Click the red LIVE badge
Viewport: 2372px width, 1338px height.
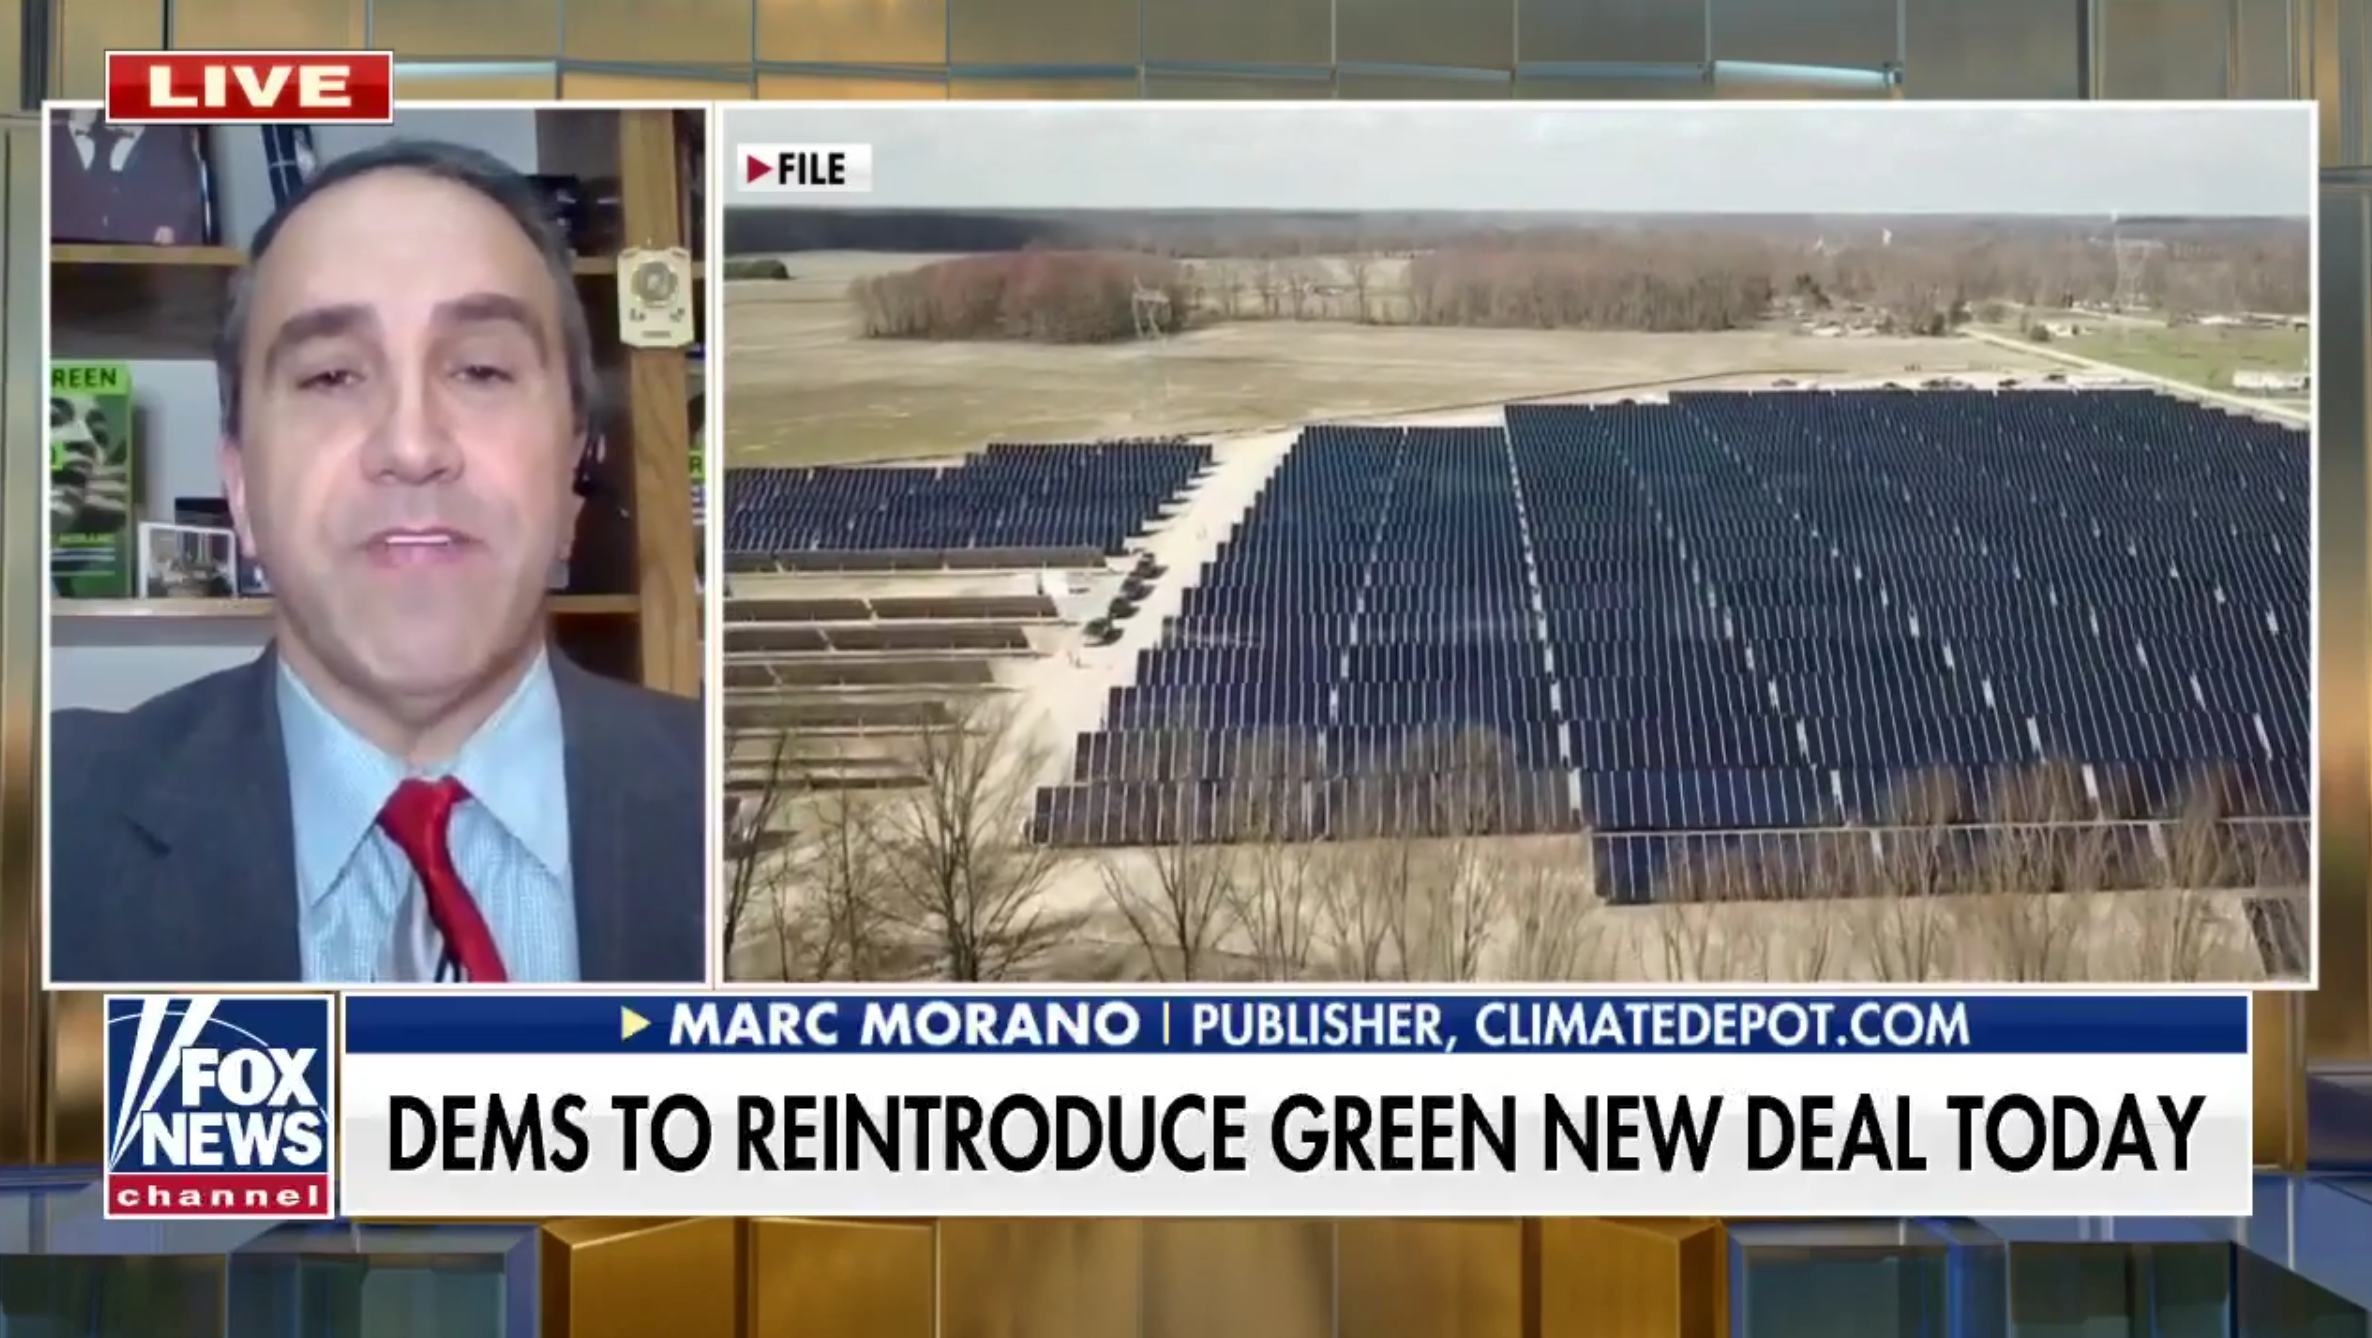(249, 87)
